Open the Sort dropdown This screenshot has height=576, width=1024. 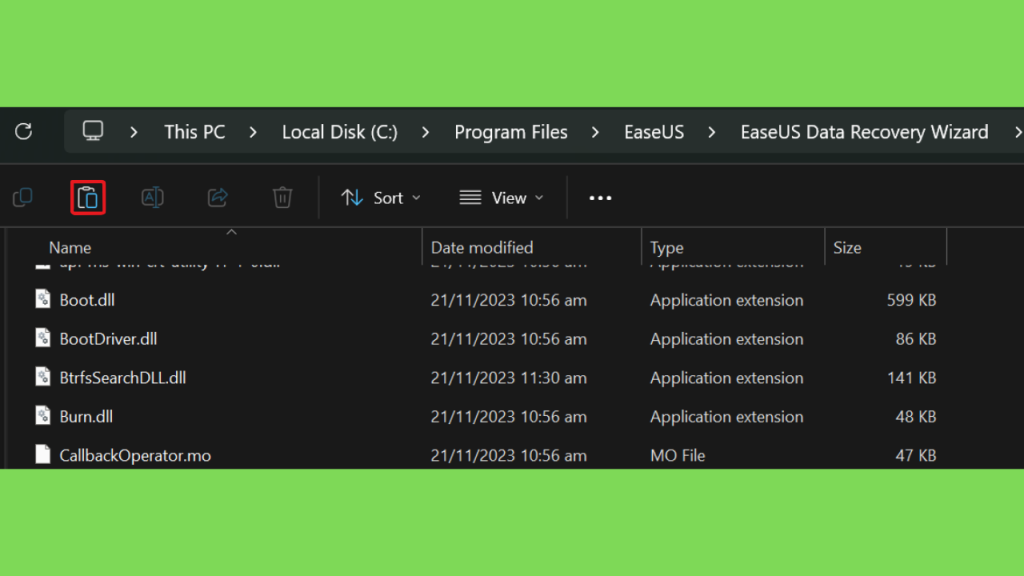(381, 198)
